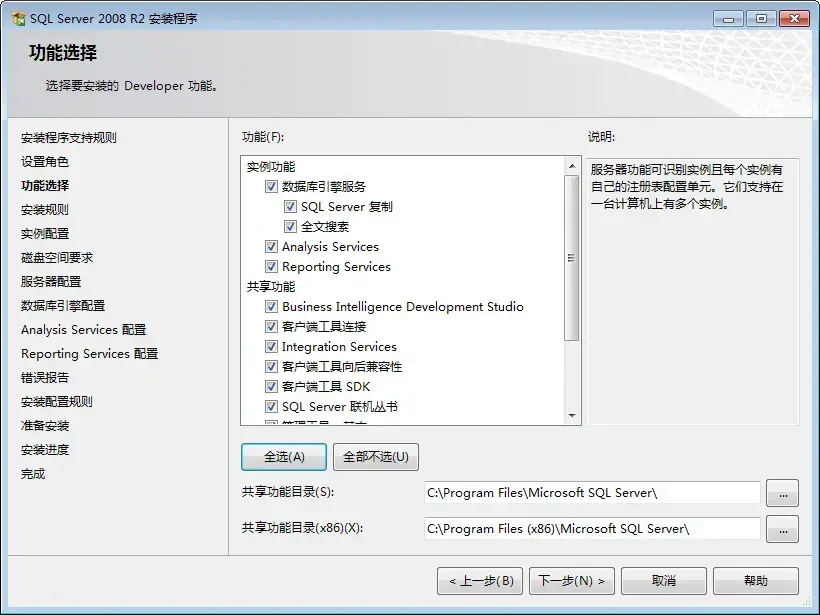Proceed with the 下一步(N) button

pyautogui.click(x=572, y=581)
